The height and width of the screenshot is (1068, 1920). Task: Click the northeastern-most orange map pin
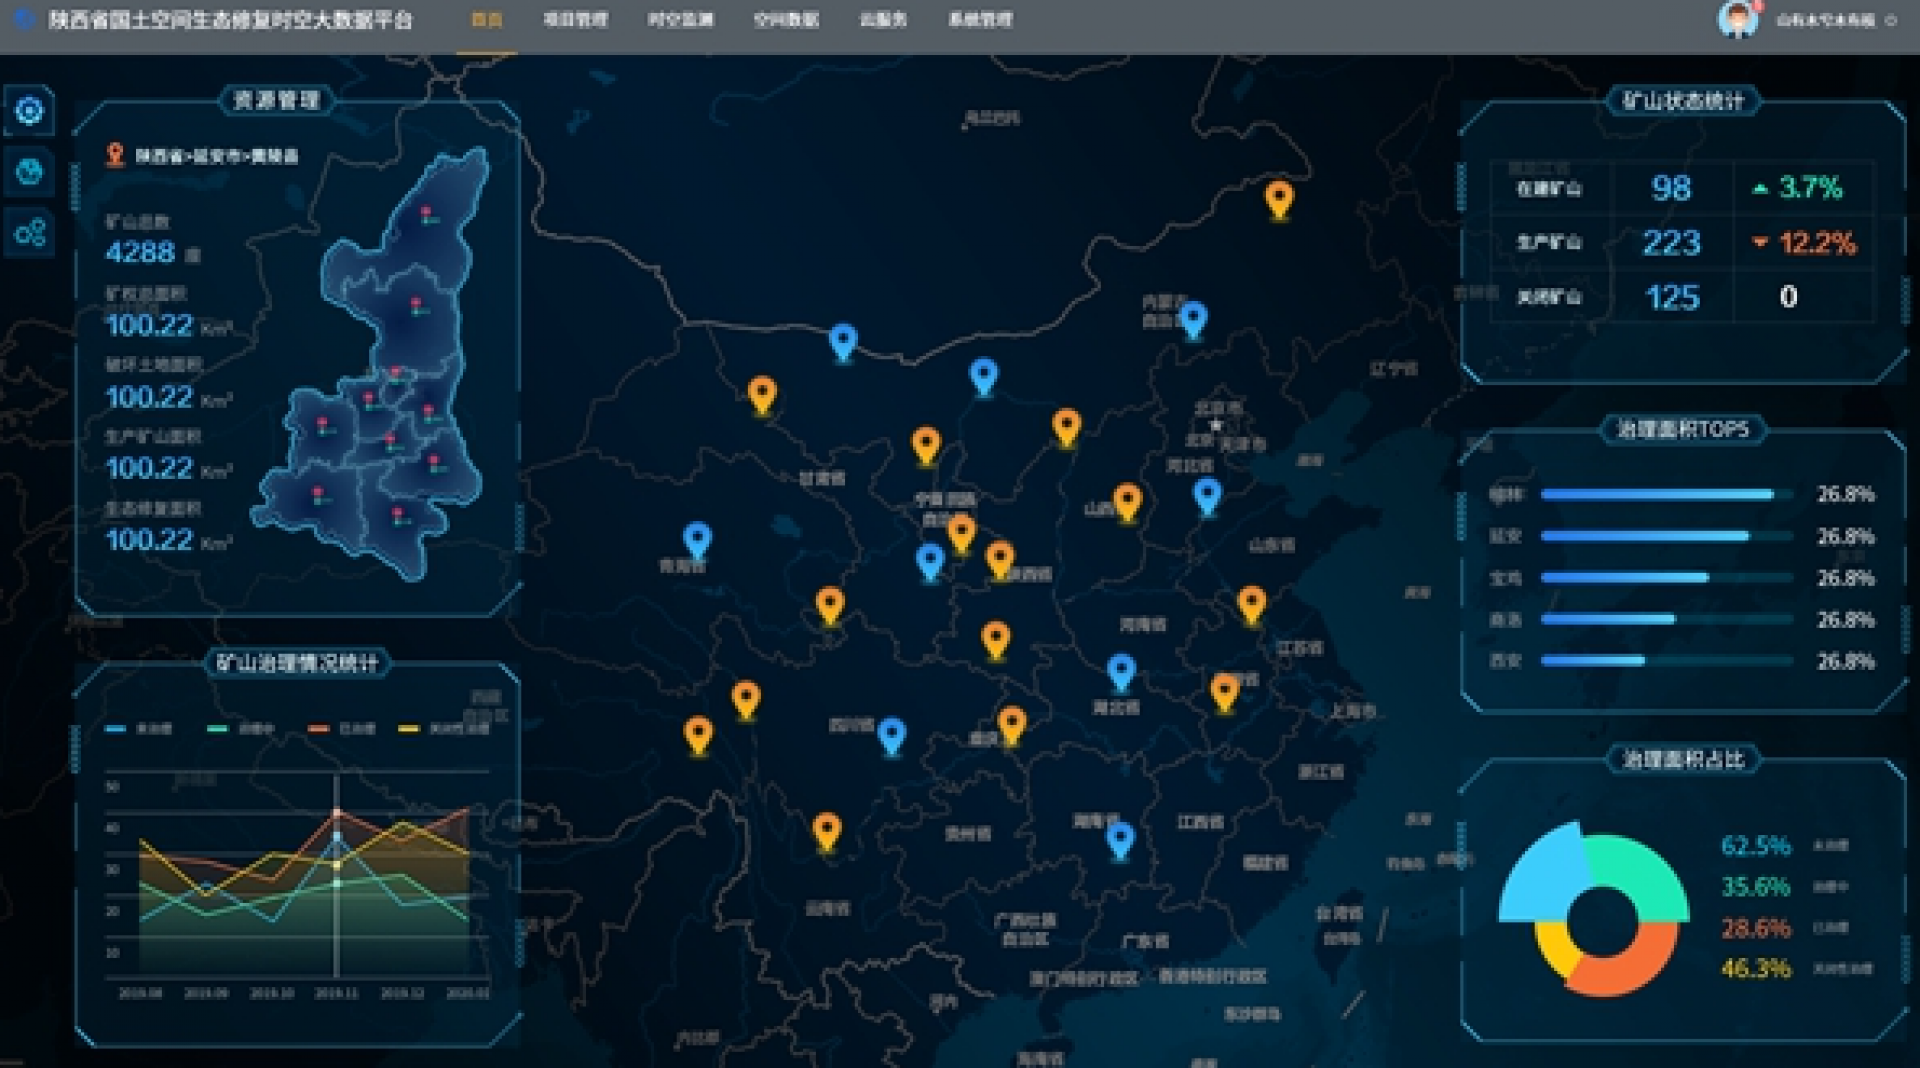(1279, 200)
